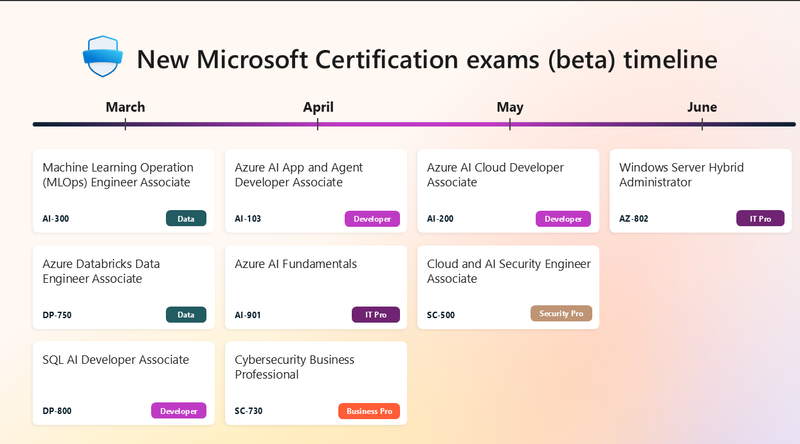Click the tan Security Pro tag
This screenshot has height=444, width=800.
coord(561,314)
